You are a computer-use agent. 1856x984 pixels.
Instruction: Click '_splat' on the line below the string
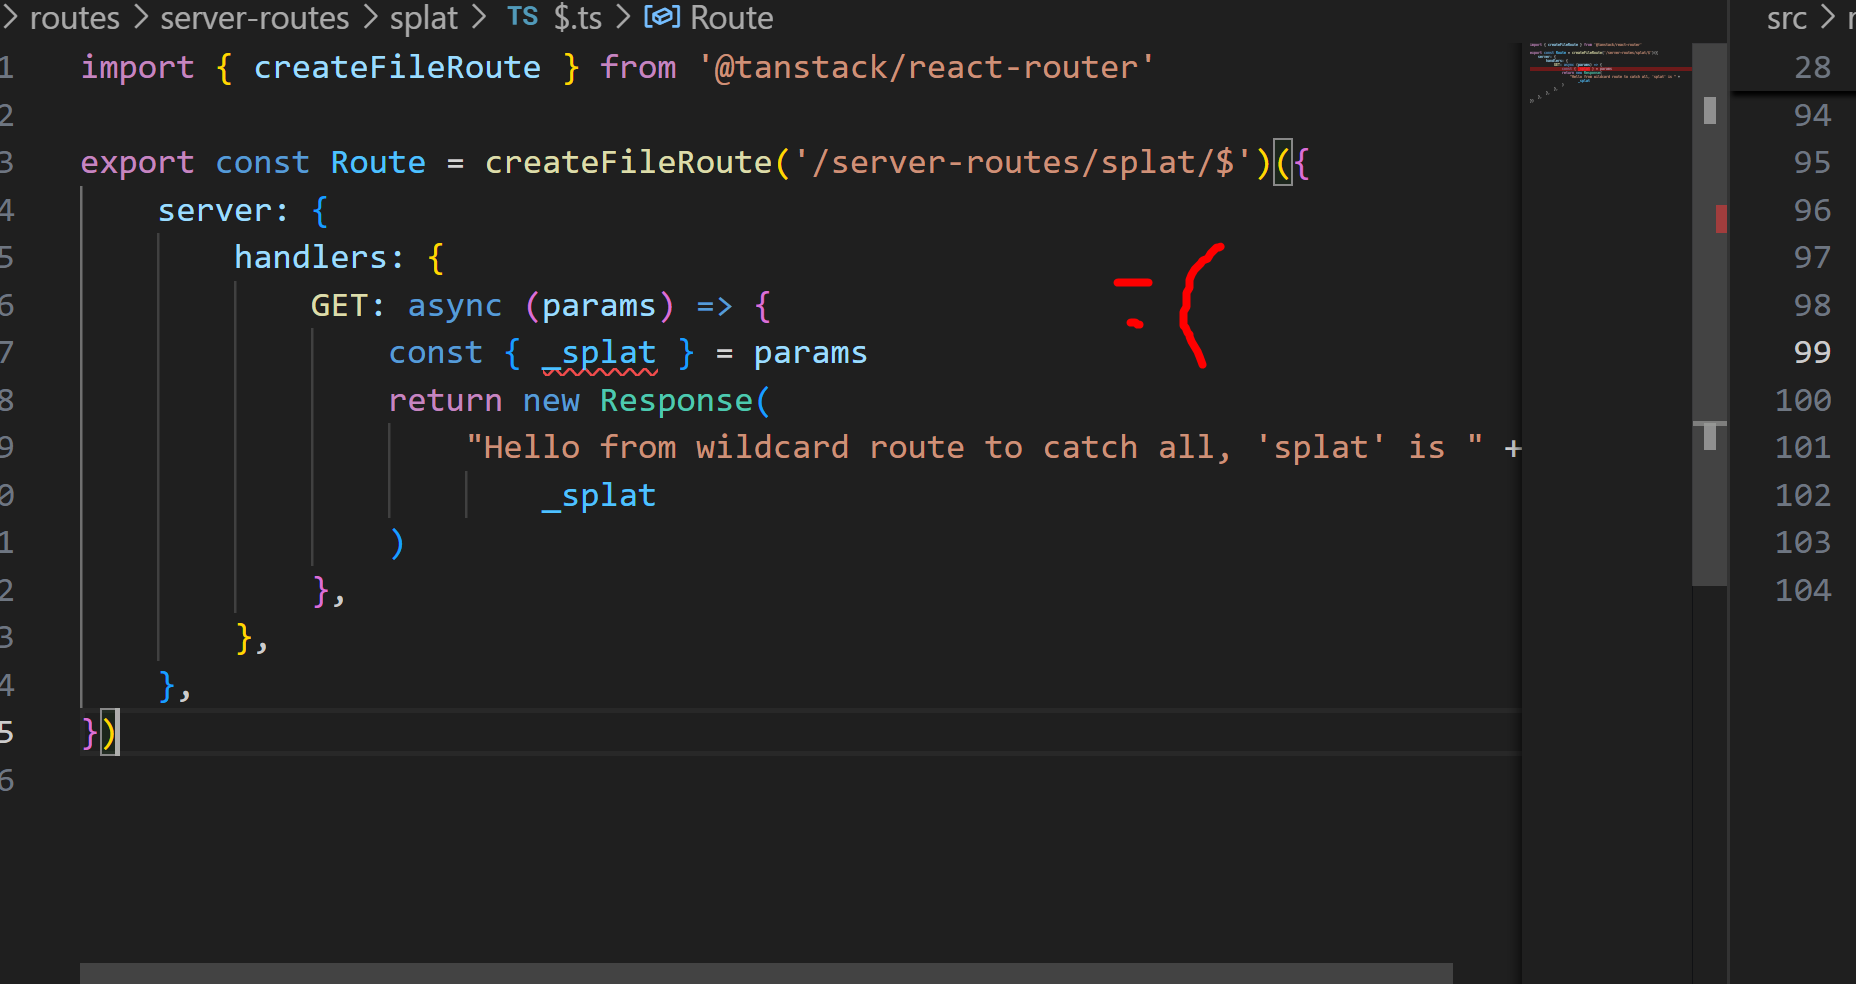coord(599,496)
